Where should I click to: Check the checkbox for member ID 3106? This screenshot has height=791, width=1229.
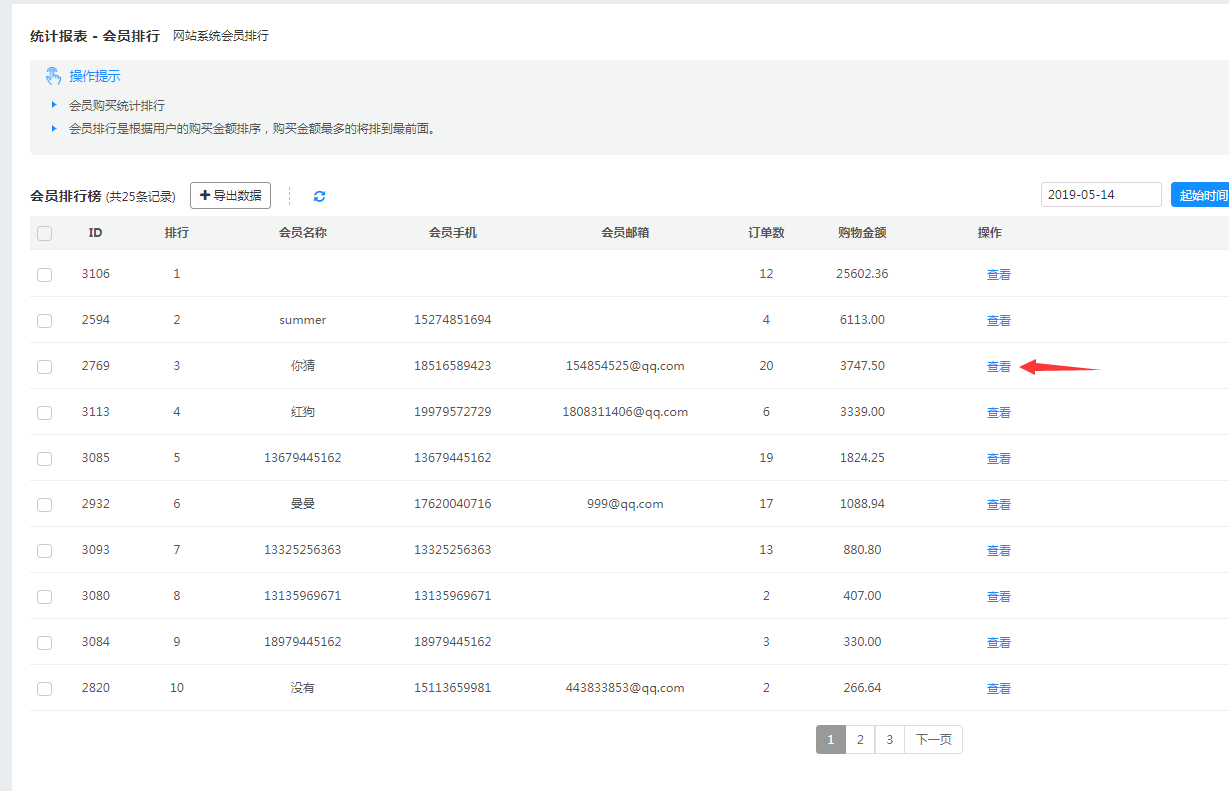tap(44, 274)
